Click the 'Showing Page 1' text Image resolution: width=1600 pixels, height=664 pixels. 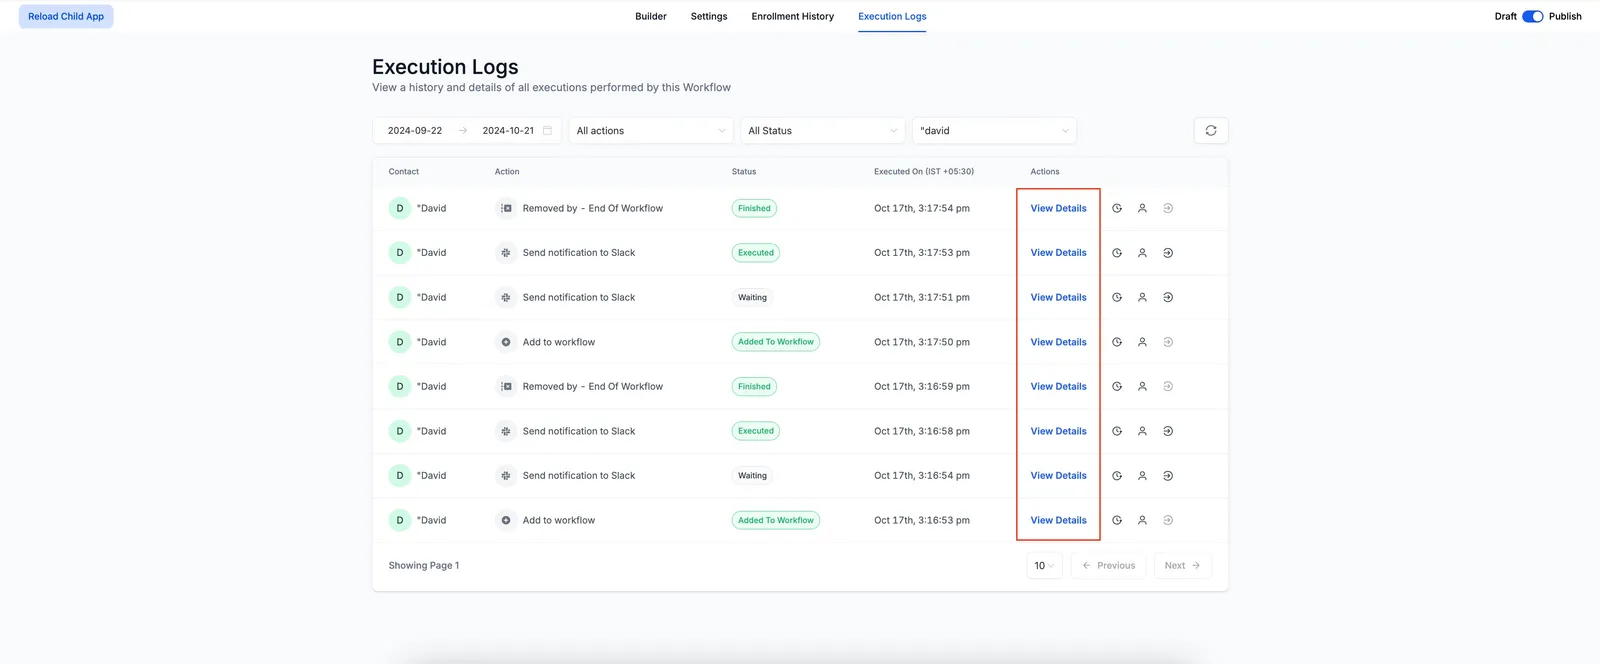pyautogui.click(x=424, y=566)
